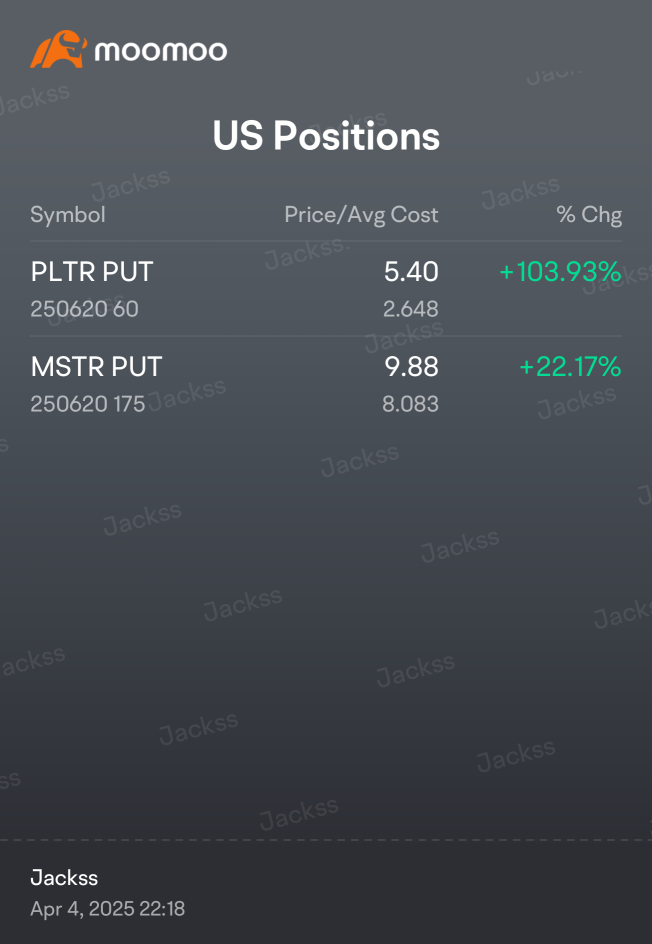Select the US Positions title

[x=326, y=135]
